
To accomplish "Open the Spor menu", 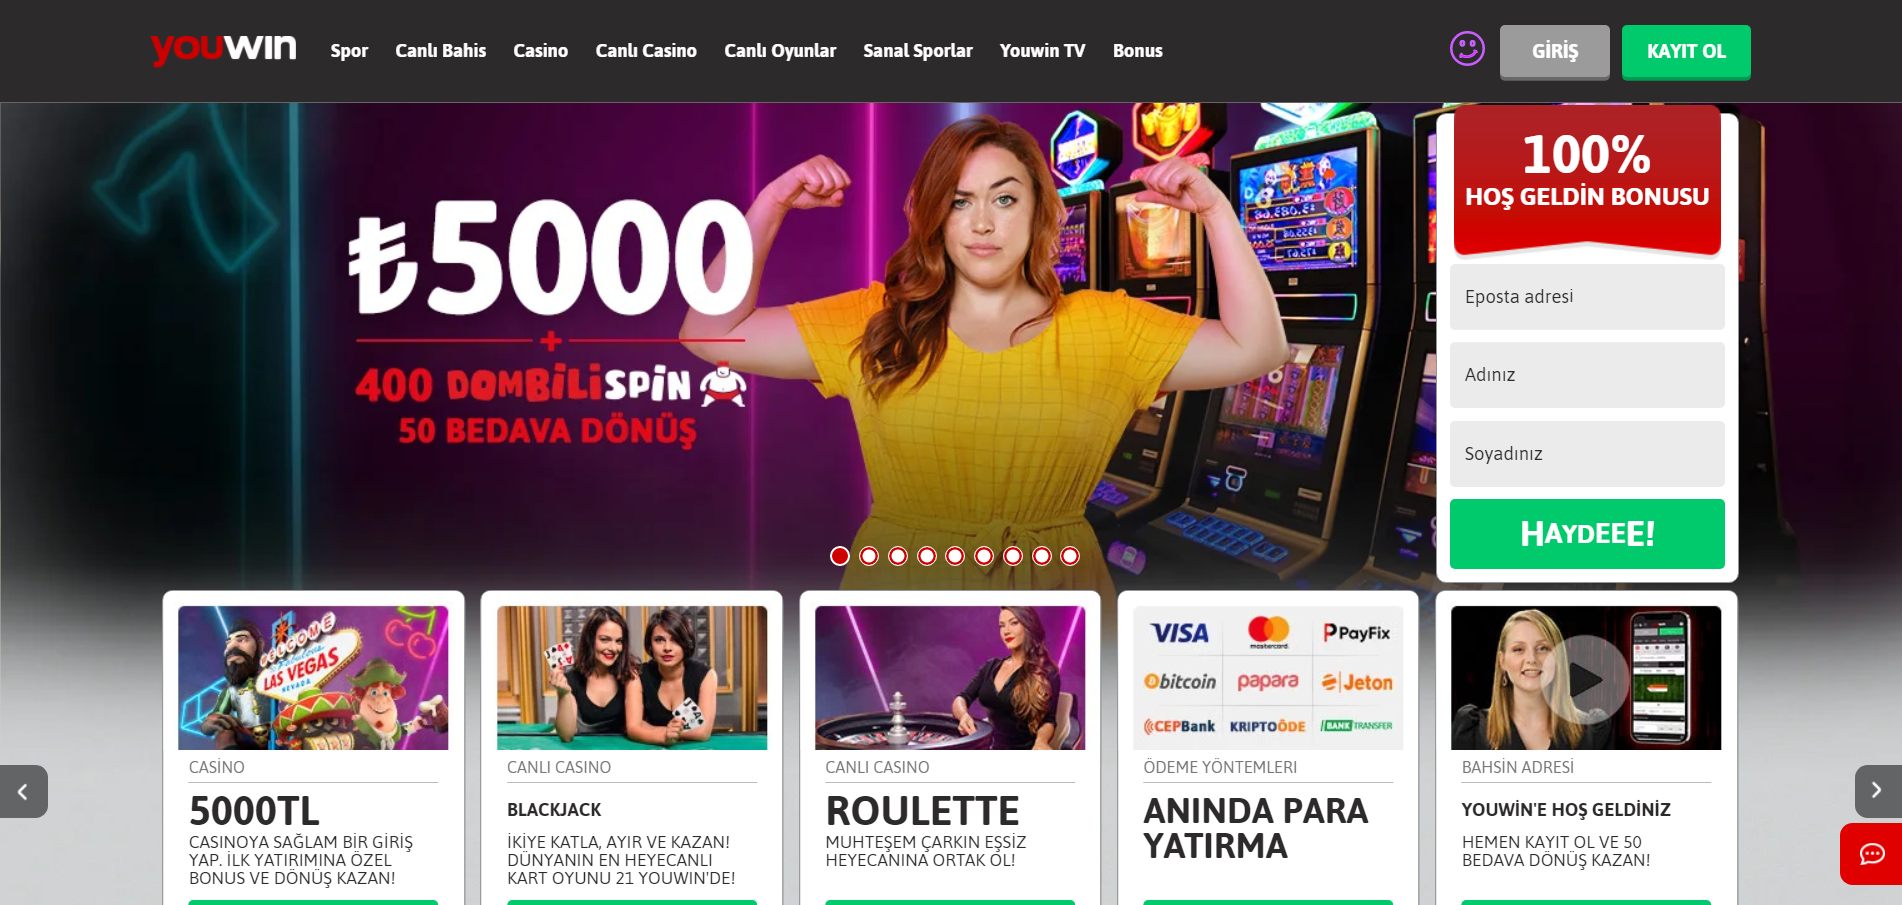I will tap(349, 51).
